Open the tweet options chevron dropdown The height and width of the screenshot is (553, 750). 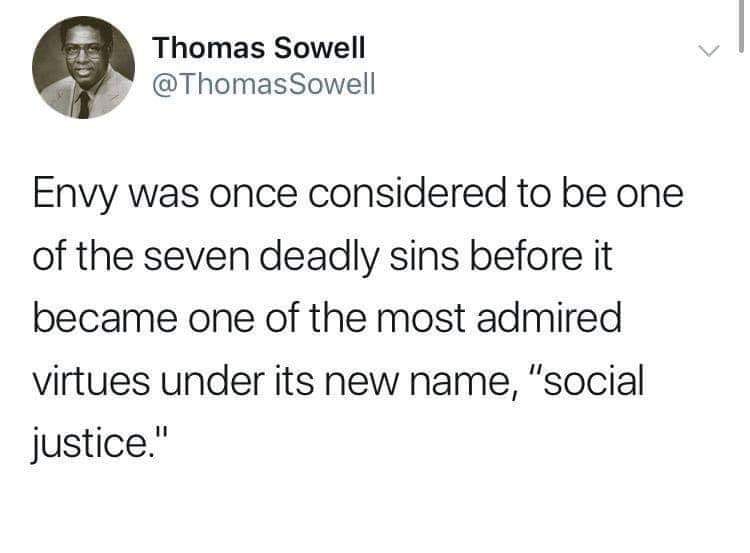[x=707, y=49]
